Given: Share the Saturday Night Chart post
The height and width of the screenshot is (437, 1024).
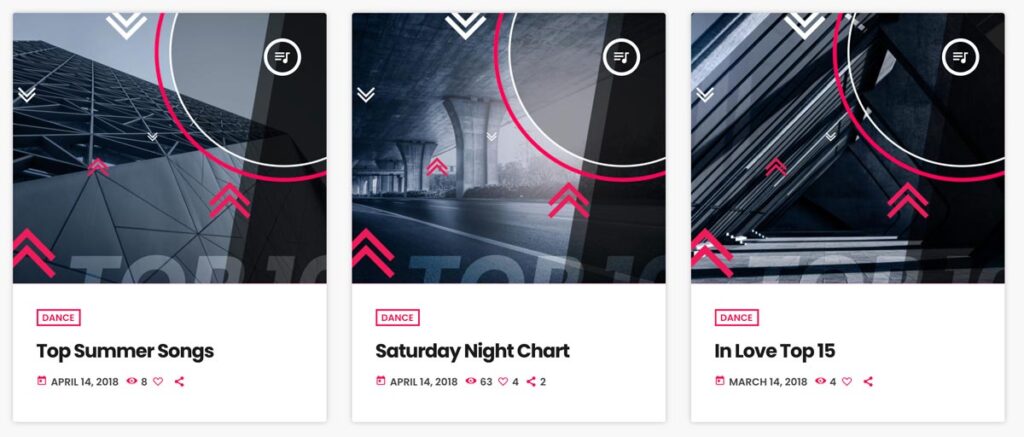Looking at the screenshot, I should click(531, 382).
